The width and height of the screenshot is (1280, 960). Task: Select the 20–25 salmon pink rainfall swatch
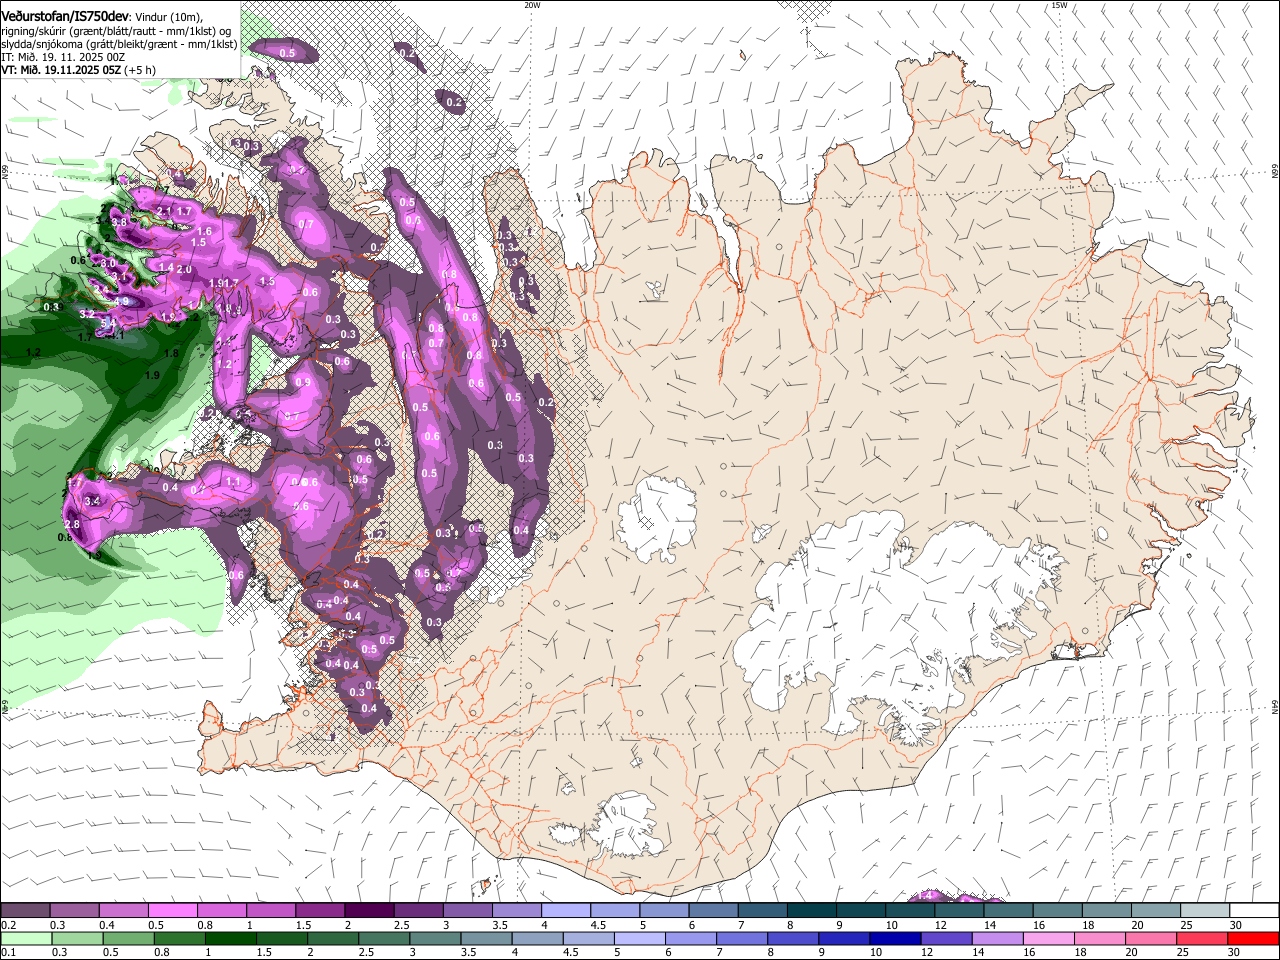(x=1151, y=938)
